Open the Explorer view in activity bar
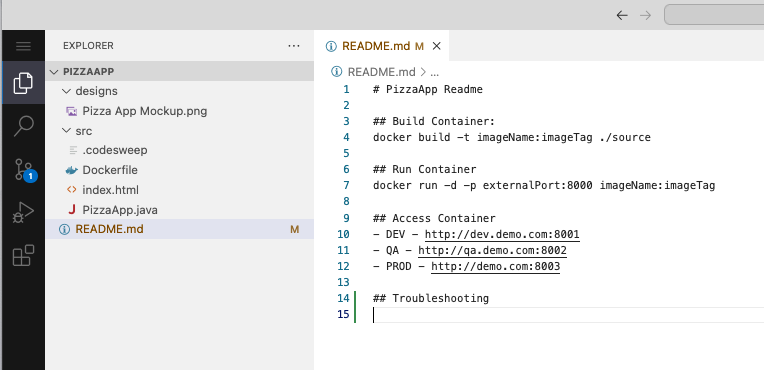The height and width of the screenshot is (370, 764). click(23, 83)
